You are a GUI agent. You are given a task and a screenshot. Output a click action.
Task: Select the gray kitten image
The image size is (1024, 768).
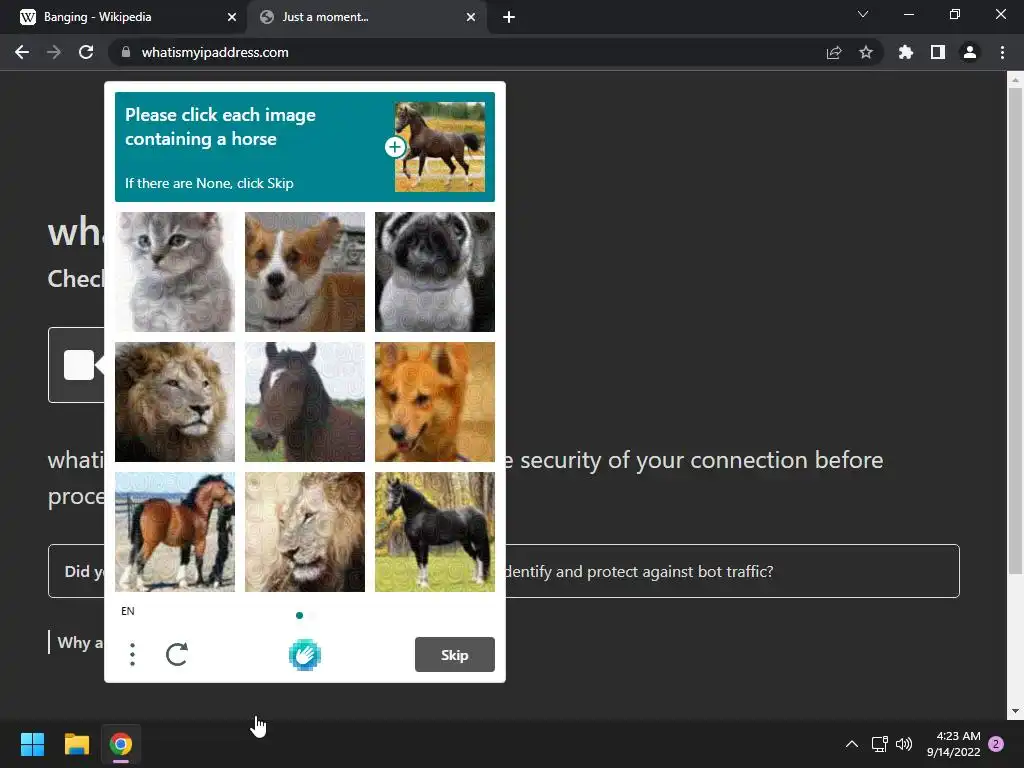tap(175, 272)
